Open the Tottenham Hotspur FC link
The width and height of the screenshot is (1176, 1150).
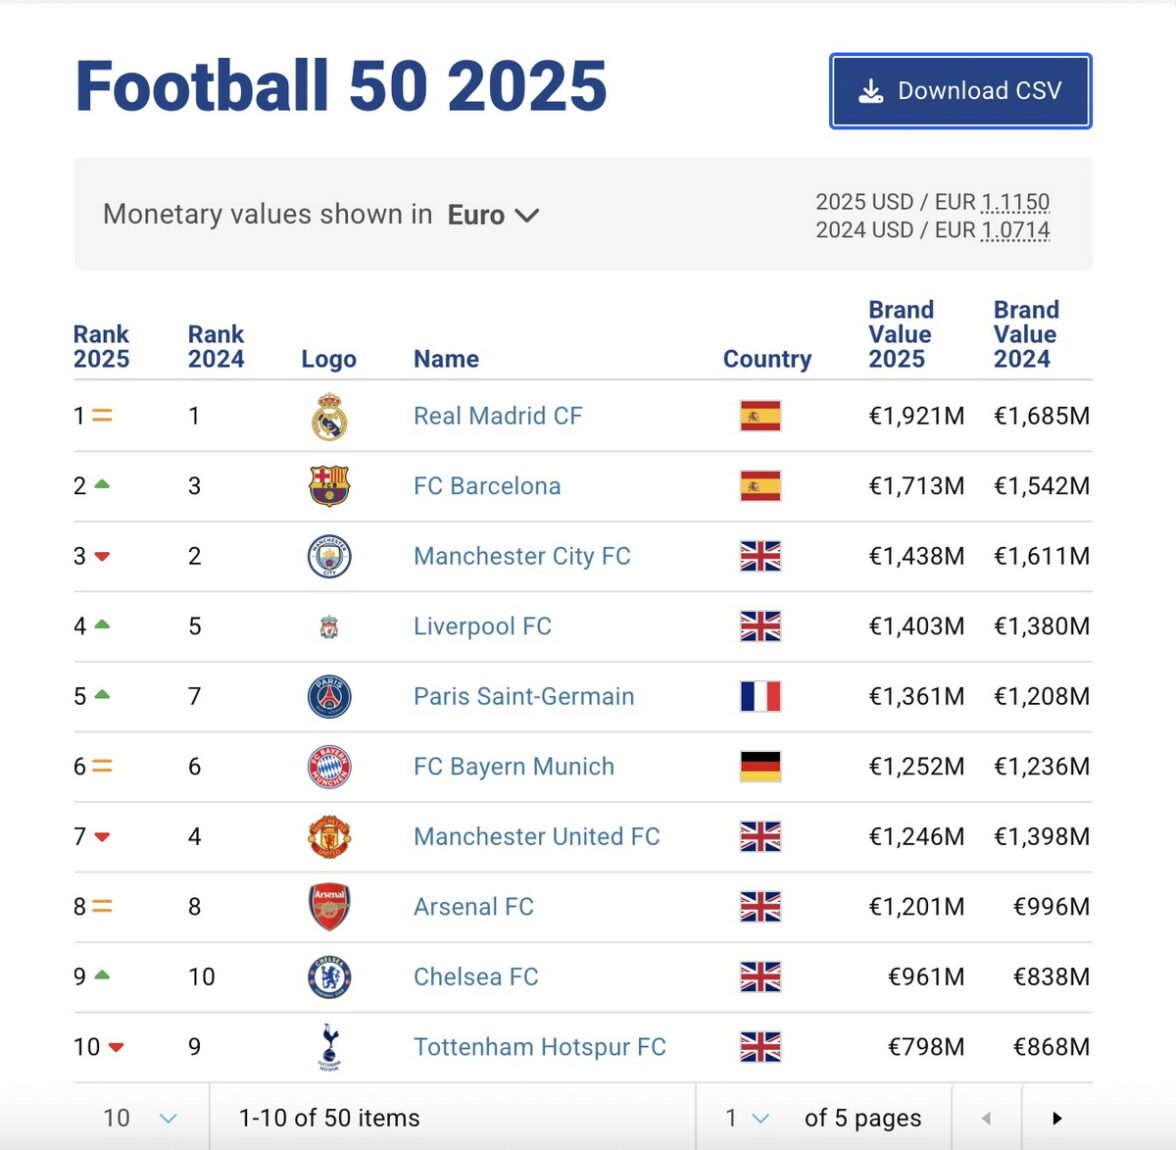click(539, 1047)
